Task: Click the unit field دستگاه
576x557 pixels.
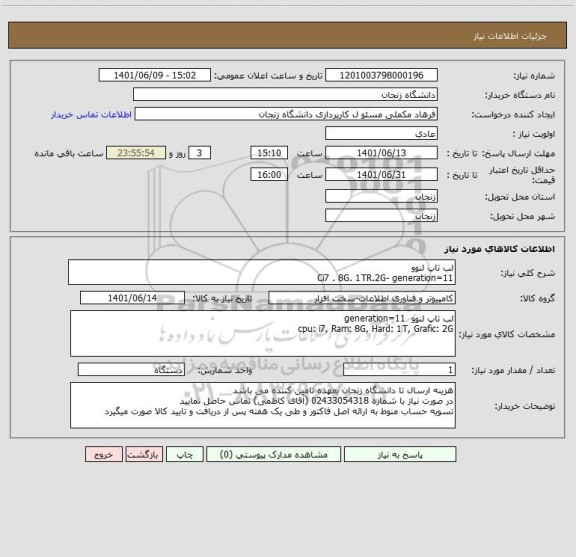Action: click(131, 370)
